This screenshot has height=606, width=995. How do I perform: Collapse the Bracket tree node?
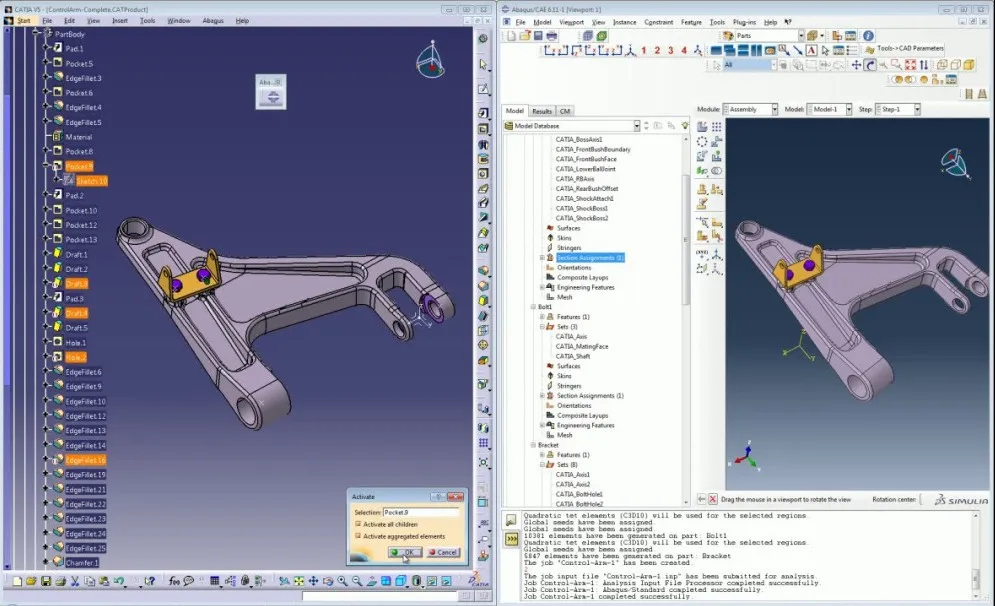[533, 445]
